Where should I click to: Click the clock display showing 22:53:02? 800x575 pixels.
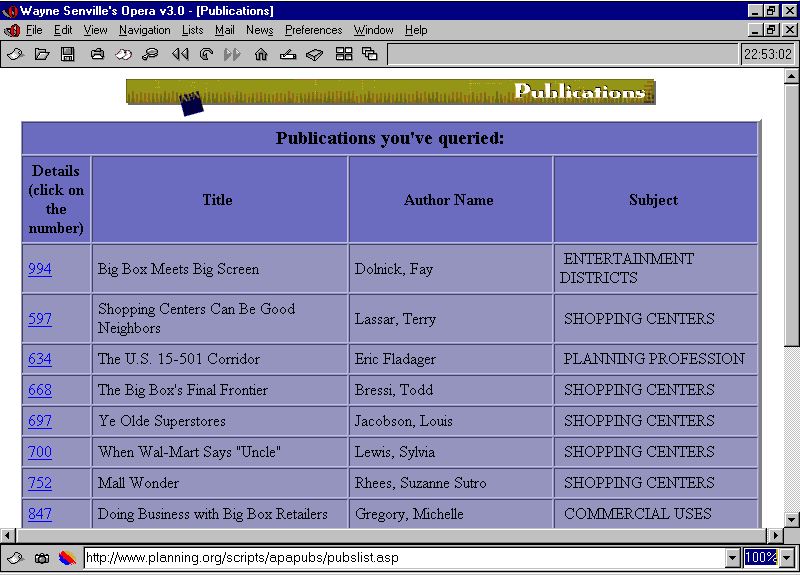coord(768,54)
